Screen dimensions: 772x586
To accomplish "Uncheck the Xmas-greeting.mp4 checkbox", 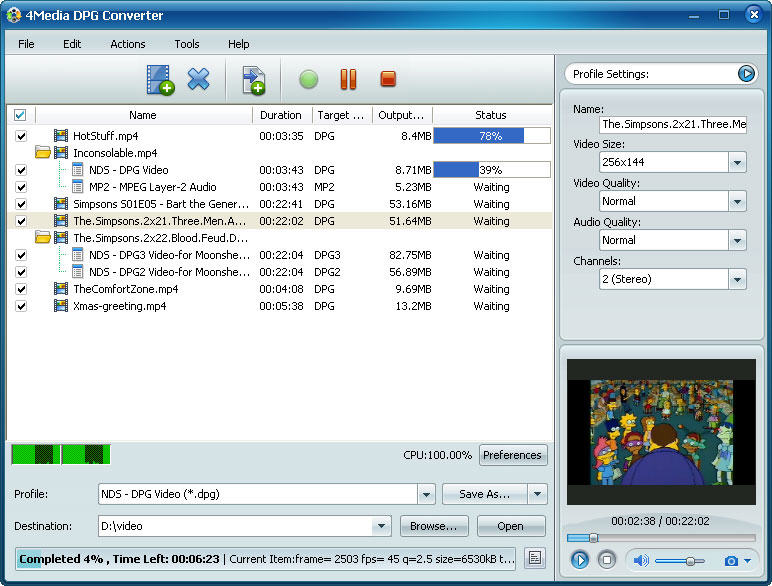I will (21, 306).
